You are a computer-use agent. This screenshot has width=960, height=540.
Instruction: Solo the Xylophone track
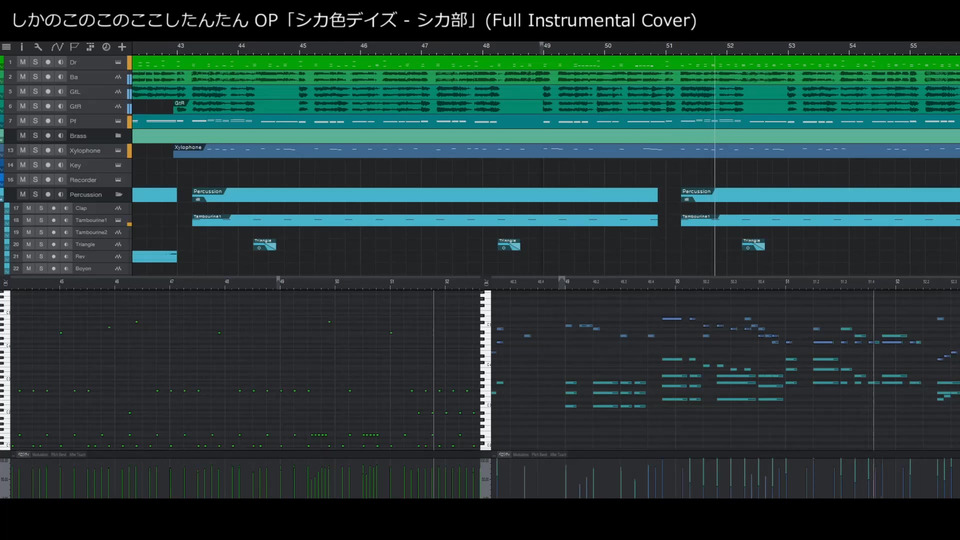pos(36,150)
